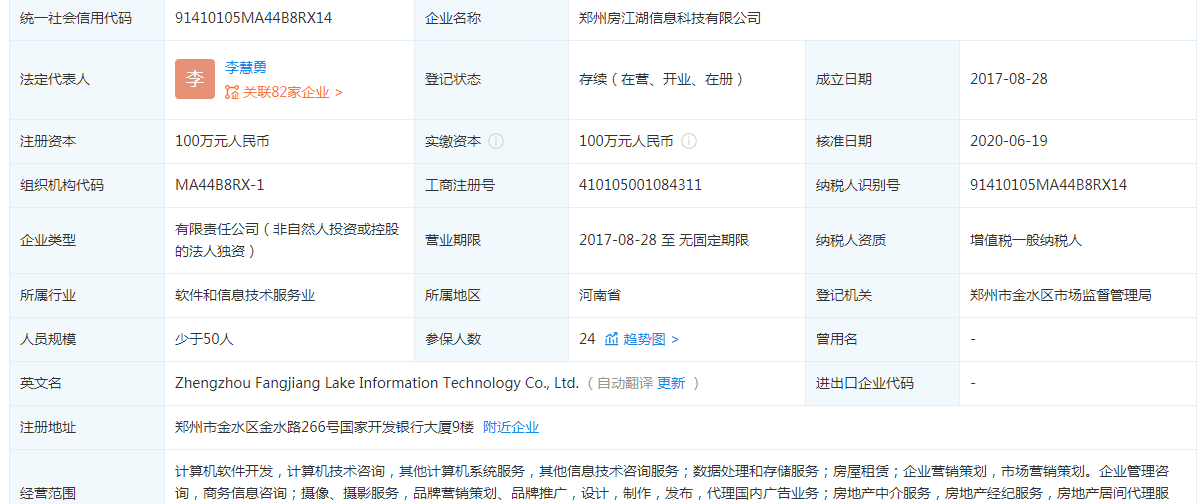Select the Zhengzhou Fangjiang Lake English name text

[376, 383]
